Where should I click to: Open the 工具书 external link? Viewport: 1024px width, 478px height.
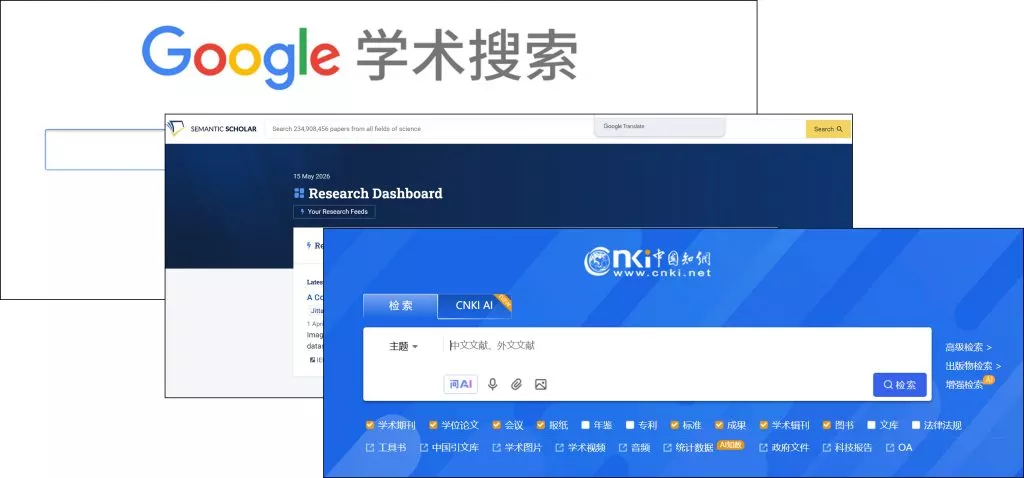click(x=386, y=448)
